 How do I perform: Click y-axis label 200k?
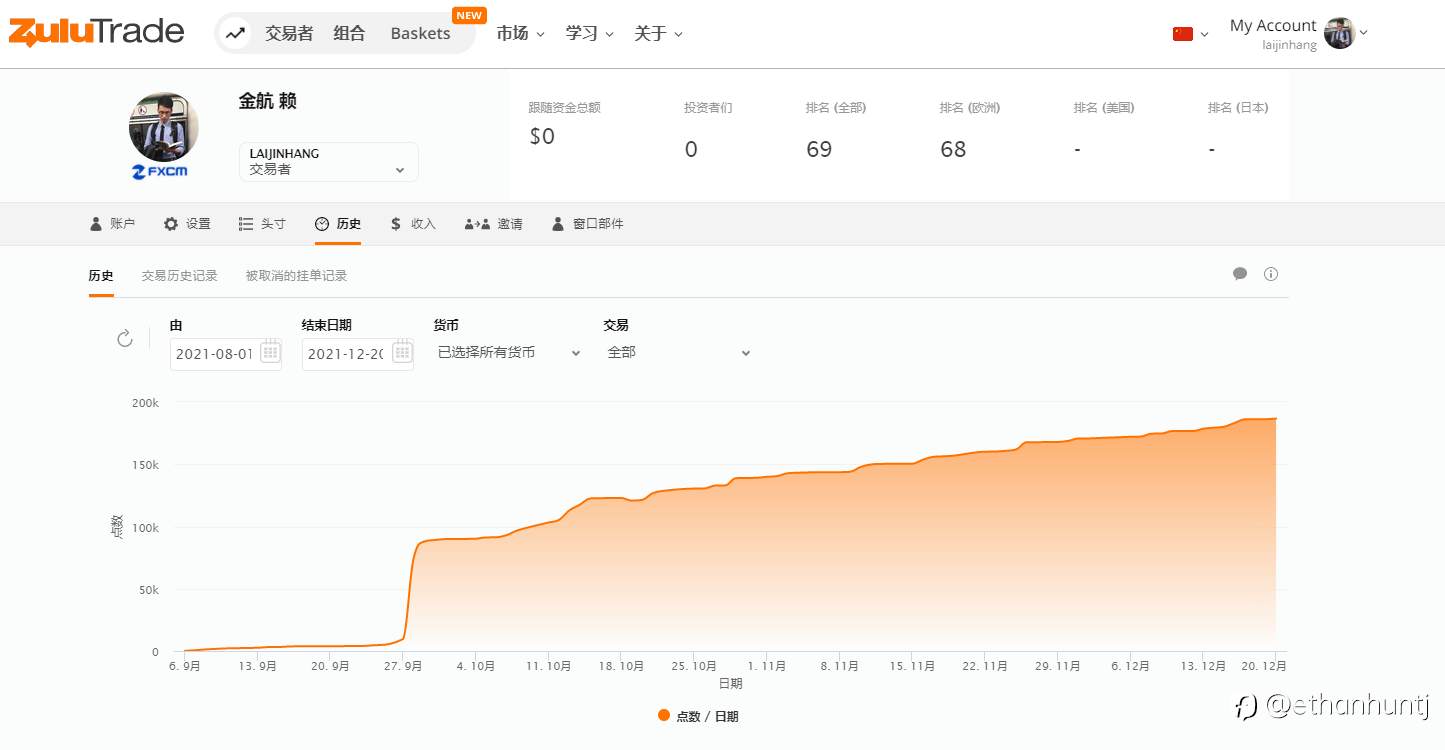145,403
